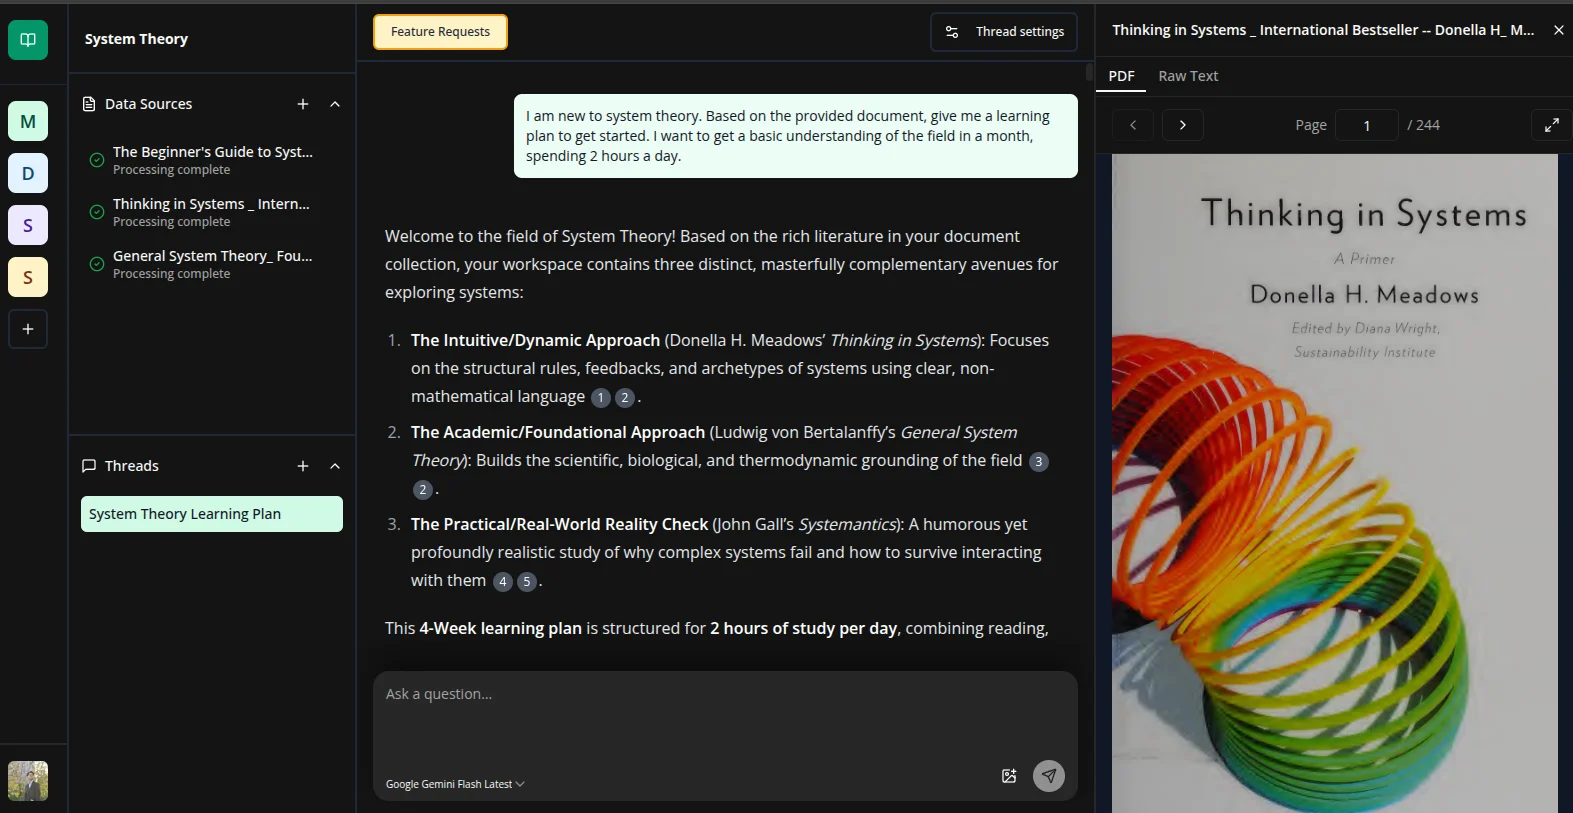Image resolution: width=1573 pixels, height=813 pixels.
Task: Open Thinking in Systems data source entry
Action: (212, 212)
